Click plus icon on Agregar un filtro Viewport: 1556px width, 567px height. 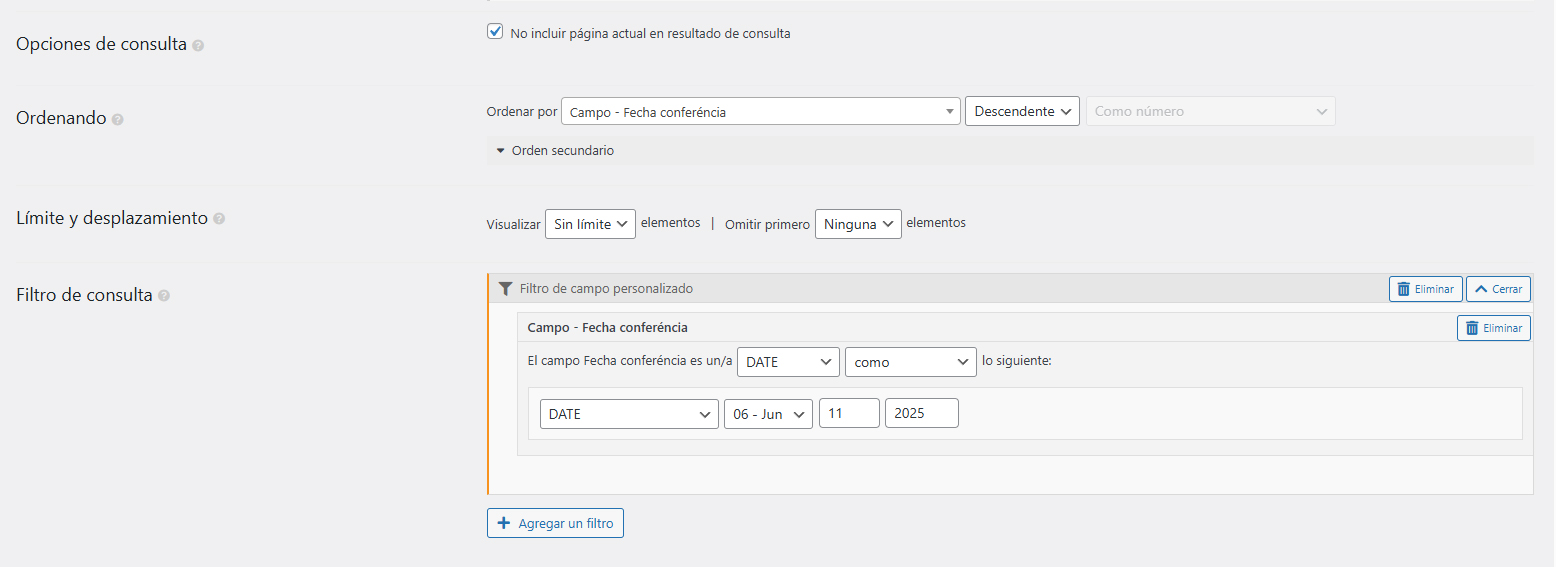point(504,523)
